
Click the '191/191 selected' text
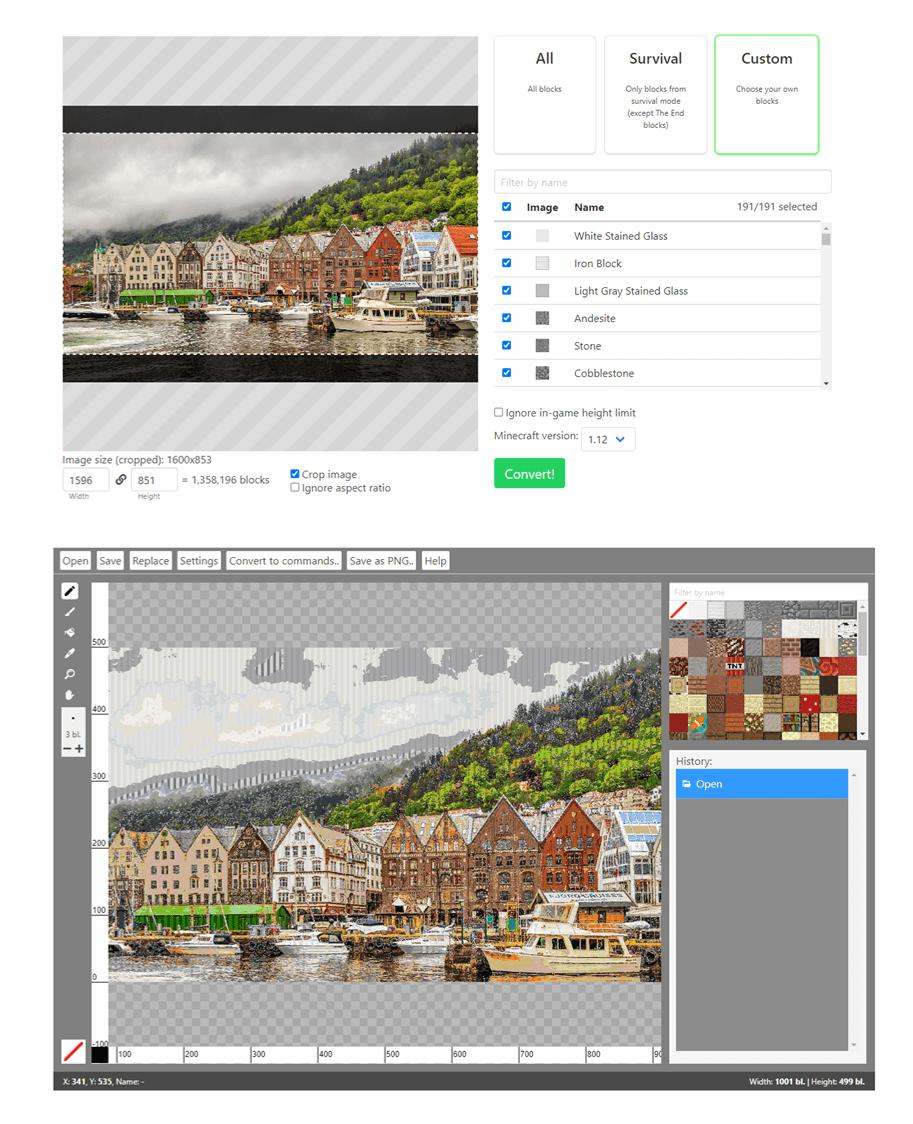click(777, 206)
